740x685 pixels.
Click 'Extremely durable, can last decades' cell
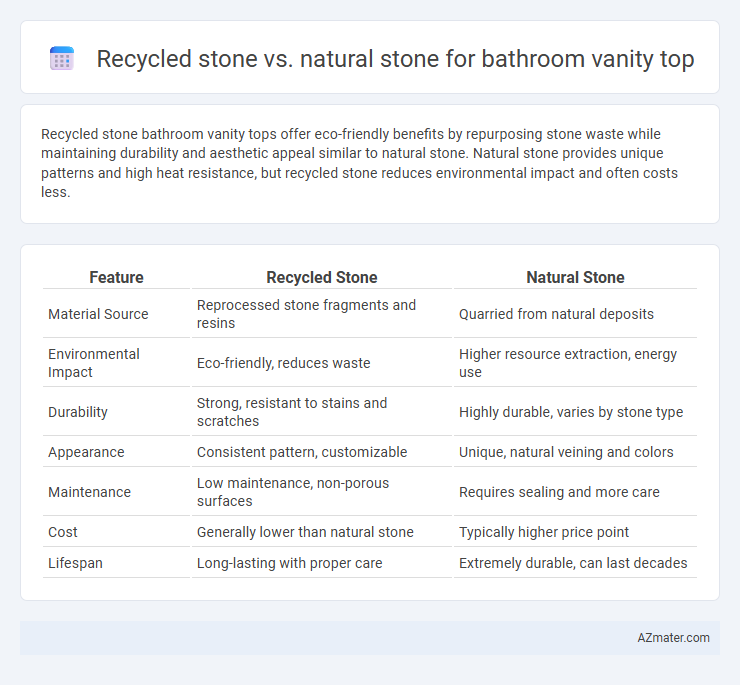point(575,563)
